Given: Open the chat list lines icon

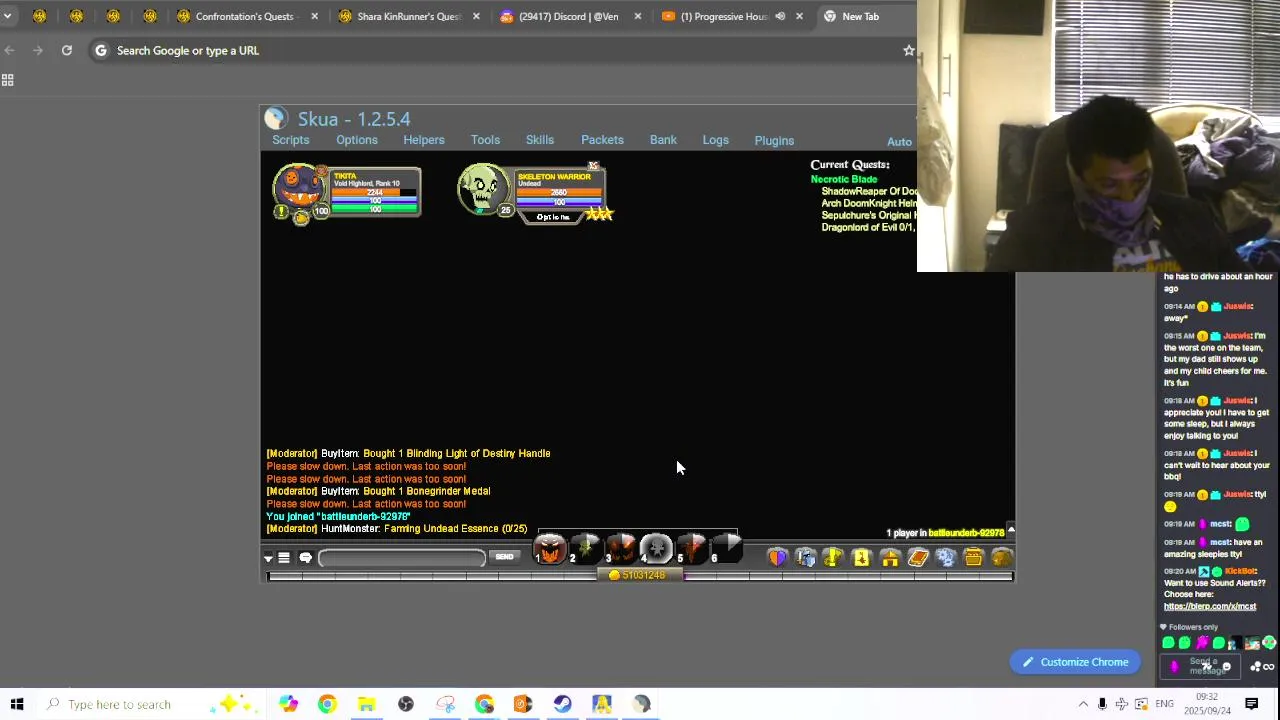Looking at the screenshot, I should (284, 558).
